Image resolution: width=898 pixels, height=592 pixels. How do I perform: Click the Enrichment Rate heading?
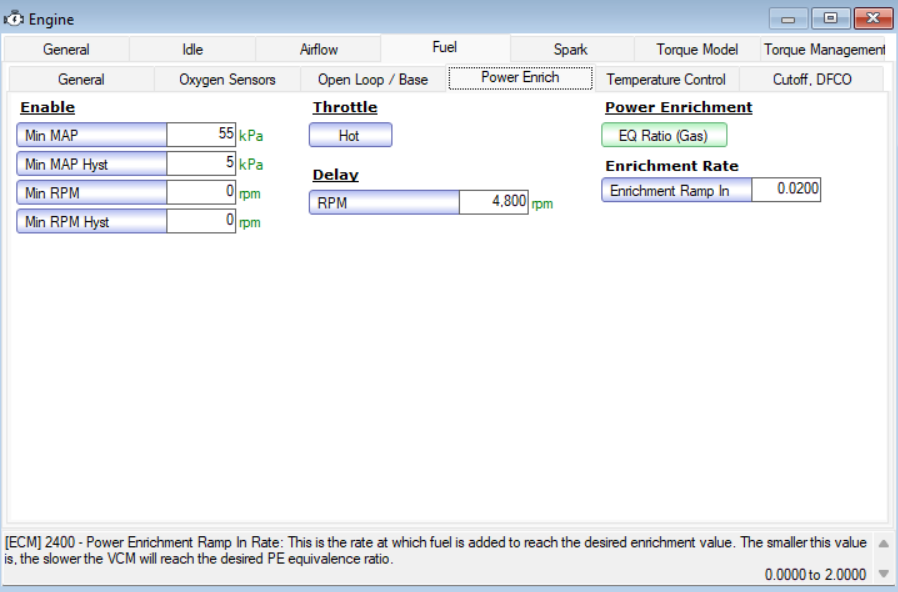672,166
